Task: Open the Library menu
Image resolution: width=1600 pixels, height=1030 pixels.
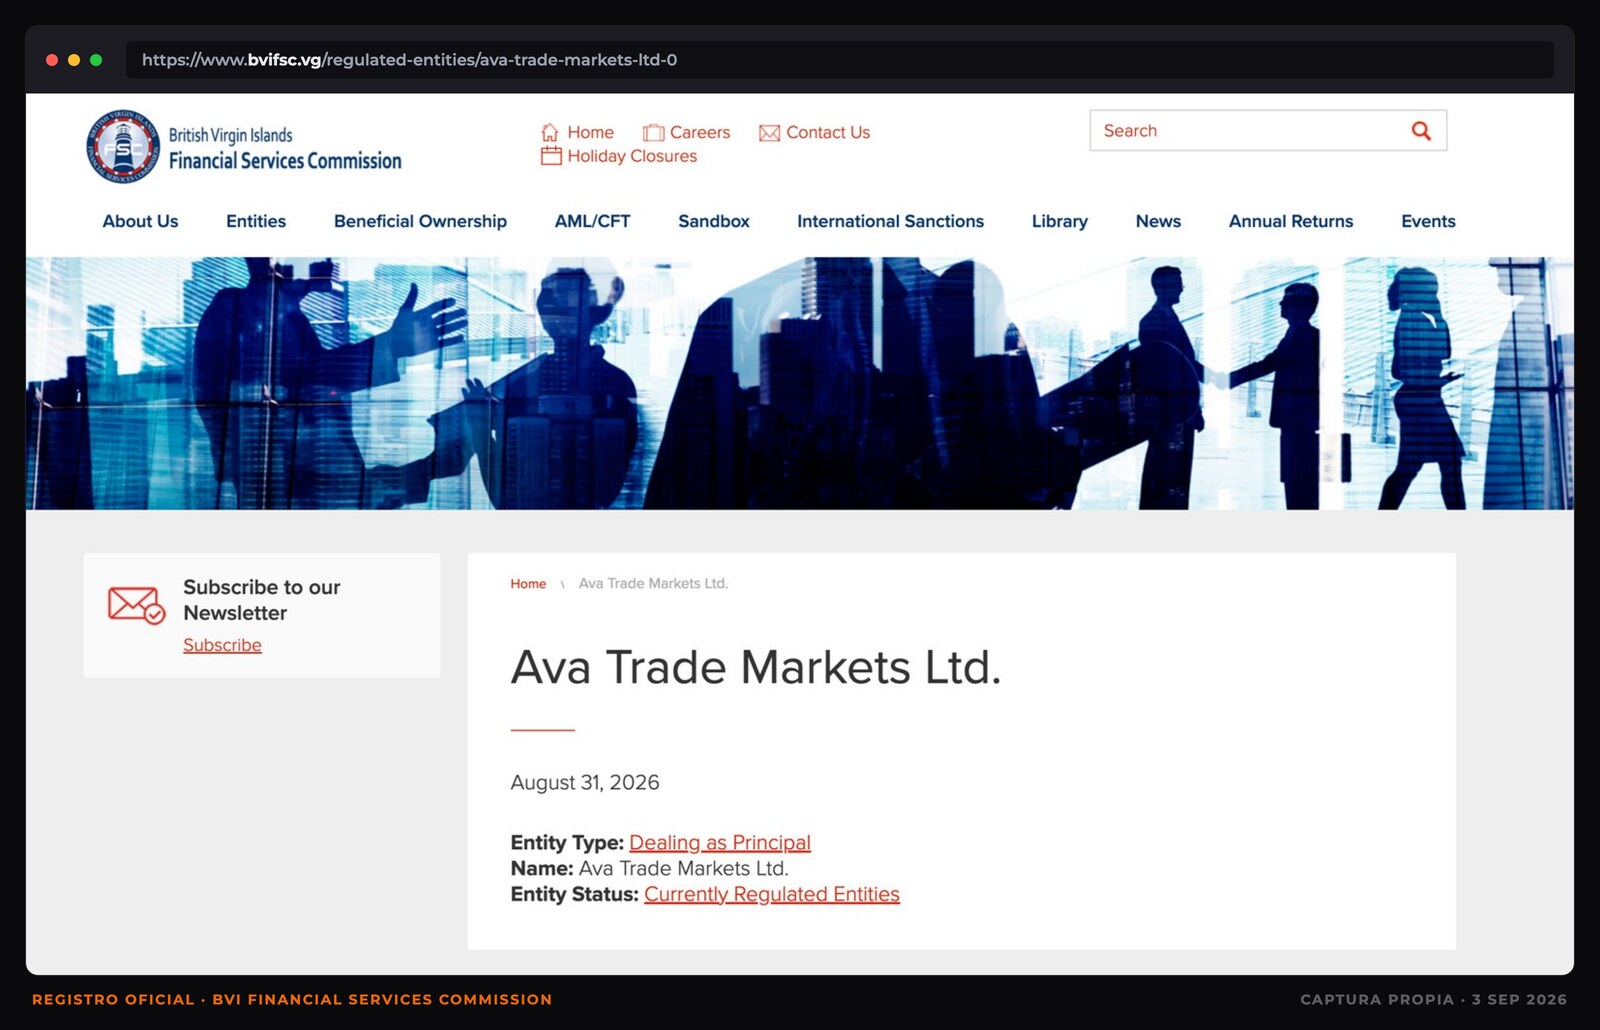Action: click(1059, 221)
